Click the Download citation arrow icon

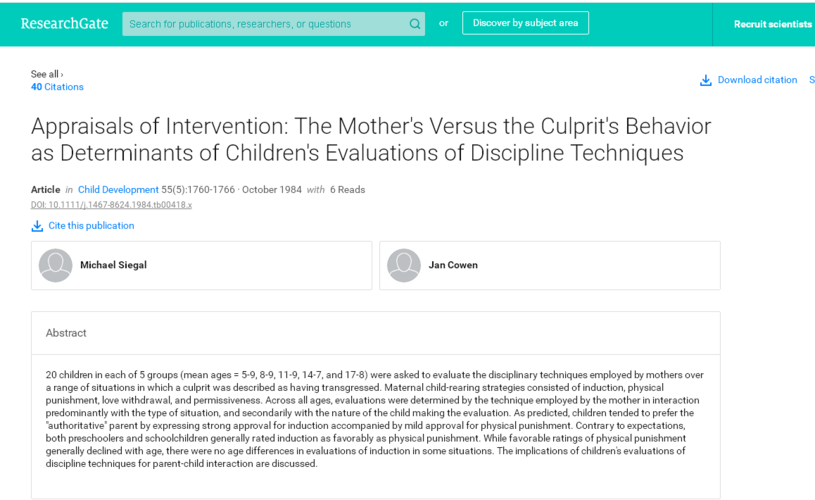(705, 80)
